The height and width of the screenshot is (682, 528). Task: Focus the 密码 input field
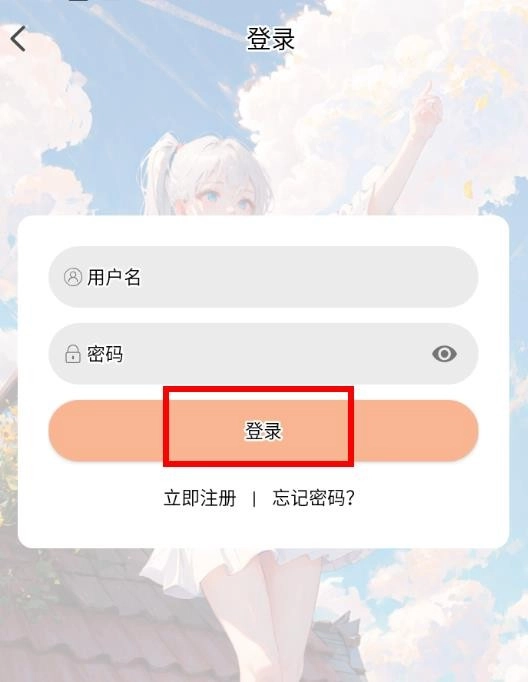[x=264, y=354]
